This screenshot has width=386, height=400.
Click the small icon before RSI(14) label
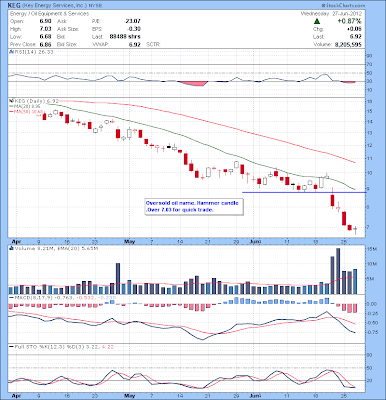11,52
